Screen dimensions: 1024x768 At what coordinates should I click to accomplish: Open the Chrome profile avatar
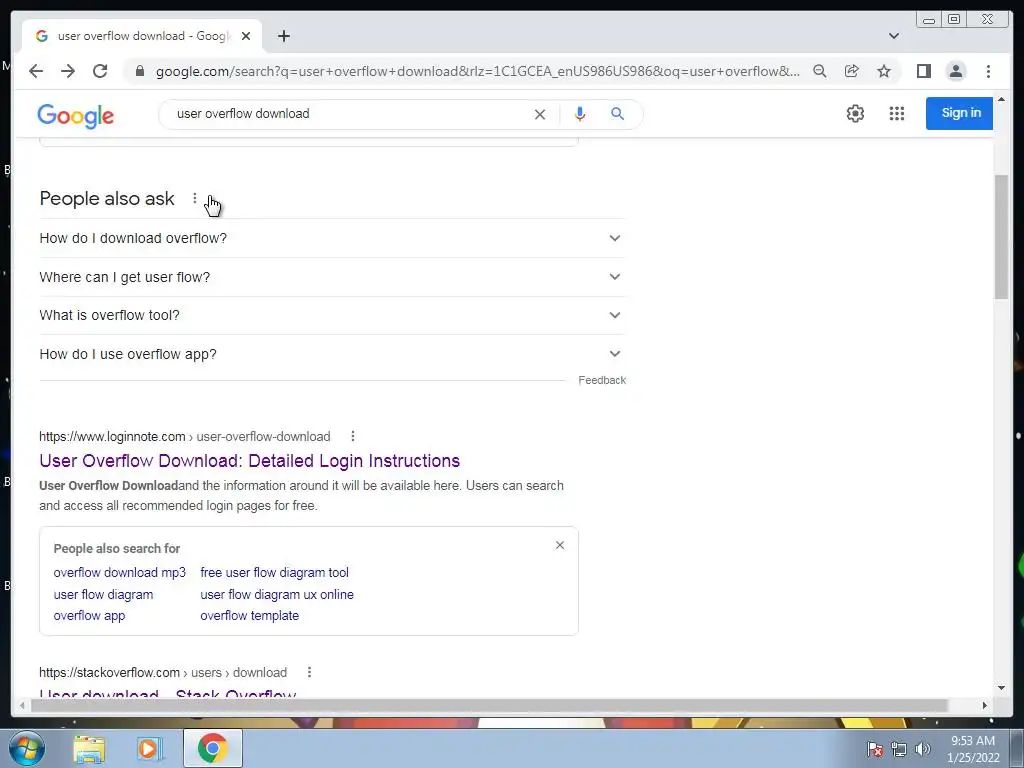[955, 71]
